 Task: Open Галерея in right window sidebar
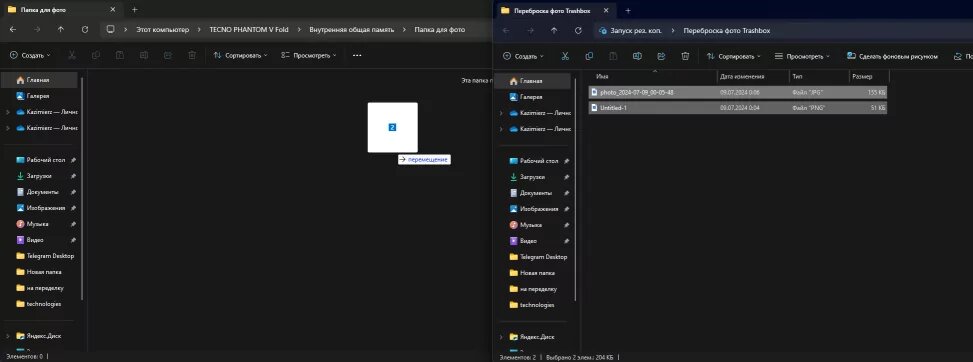click(x=532, y=97)
